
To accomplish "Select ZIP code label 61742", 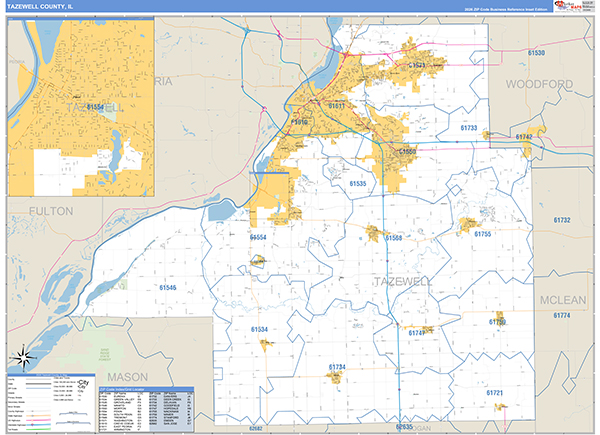I will click(524, 137).
